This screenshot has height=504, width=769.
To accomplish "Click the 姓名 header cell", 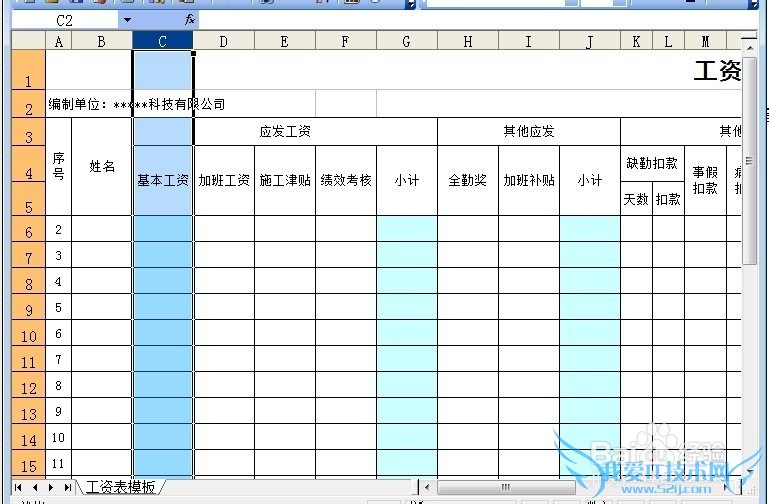I will coord(102,166).
